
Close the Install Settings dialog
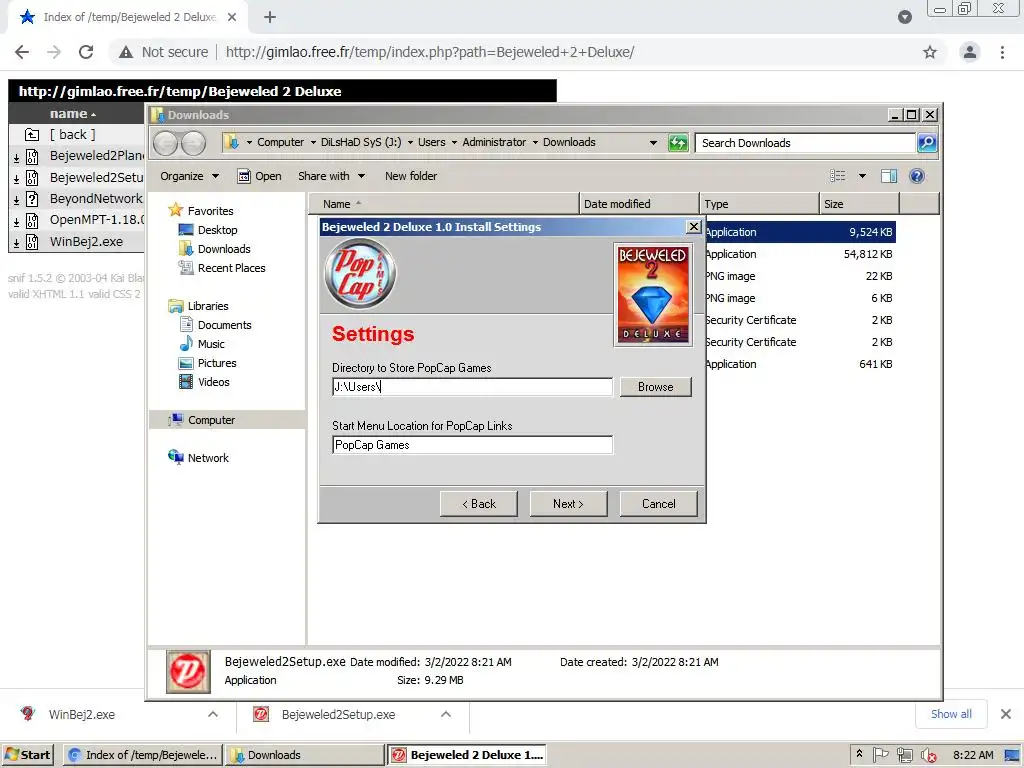tap(694, 227)
